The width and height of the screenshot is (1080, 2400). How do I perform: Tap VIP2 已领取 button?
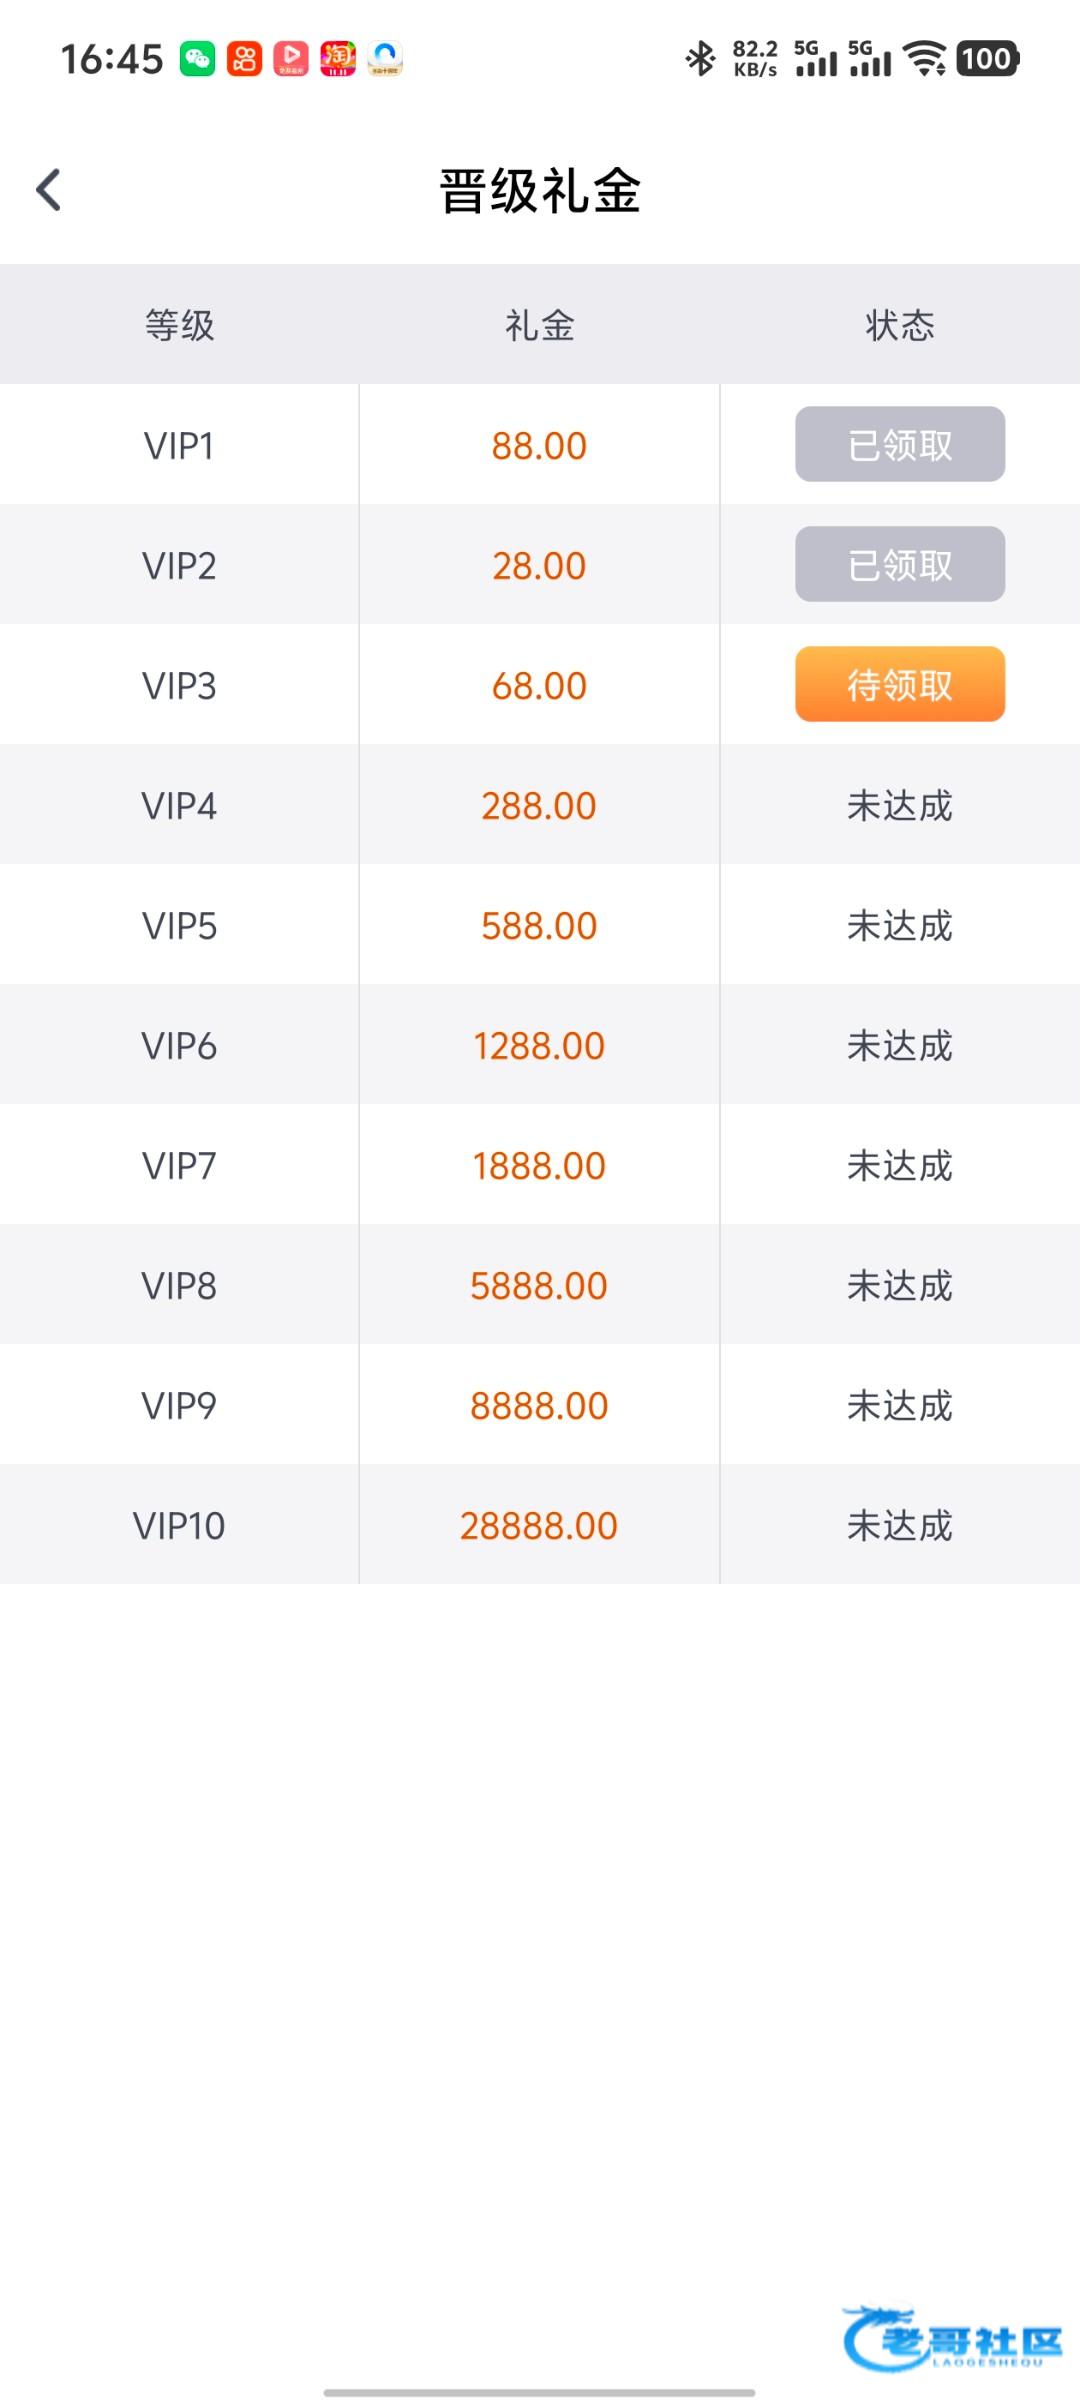(x=900, y=564)
